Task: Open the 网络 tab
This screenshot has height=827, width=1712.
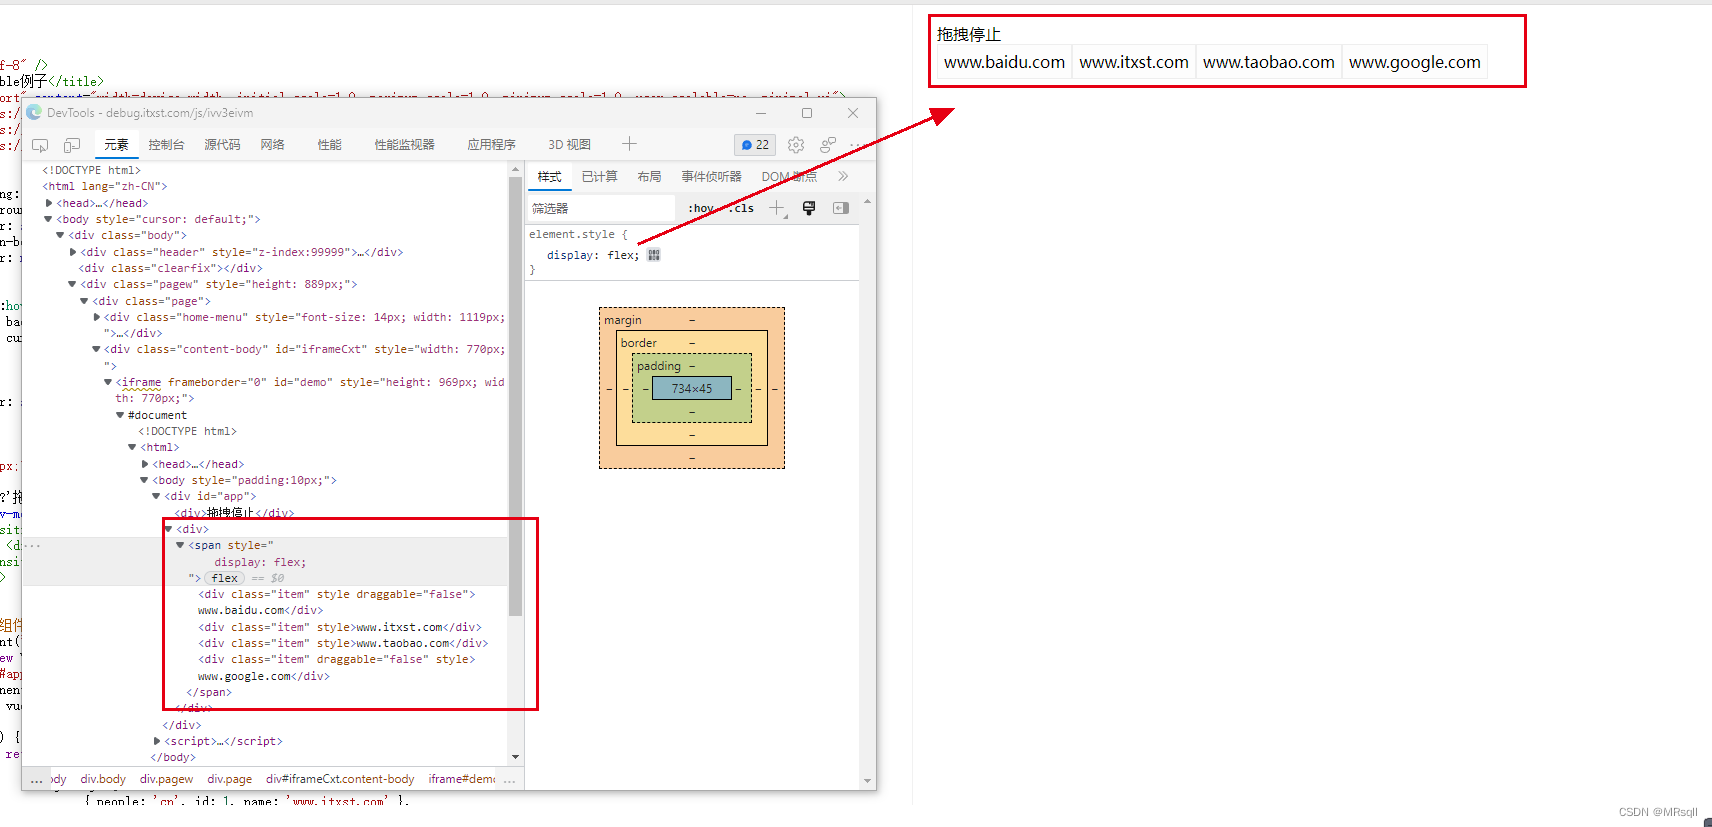Action: click(x=272, y=145)
